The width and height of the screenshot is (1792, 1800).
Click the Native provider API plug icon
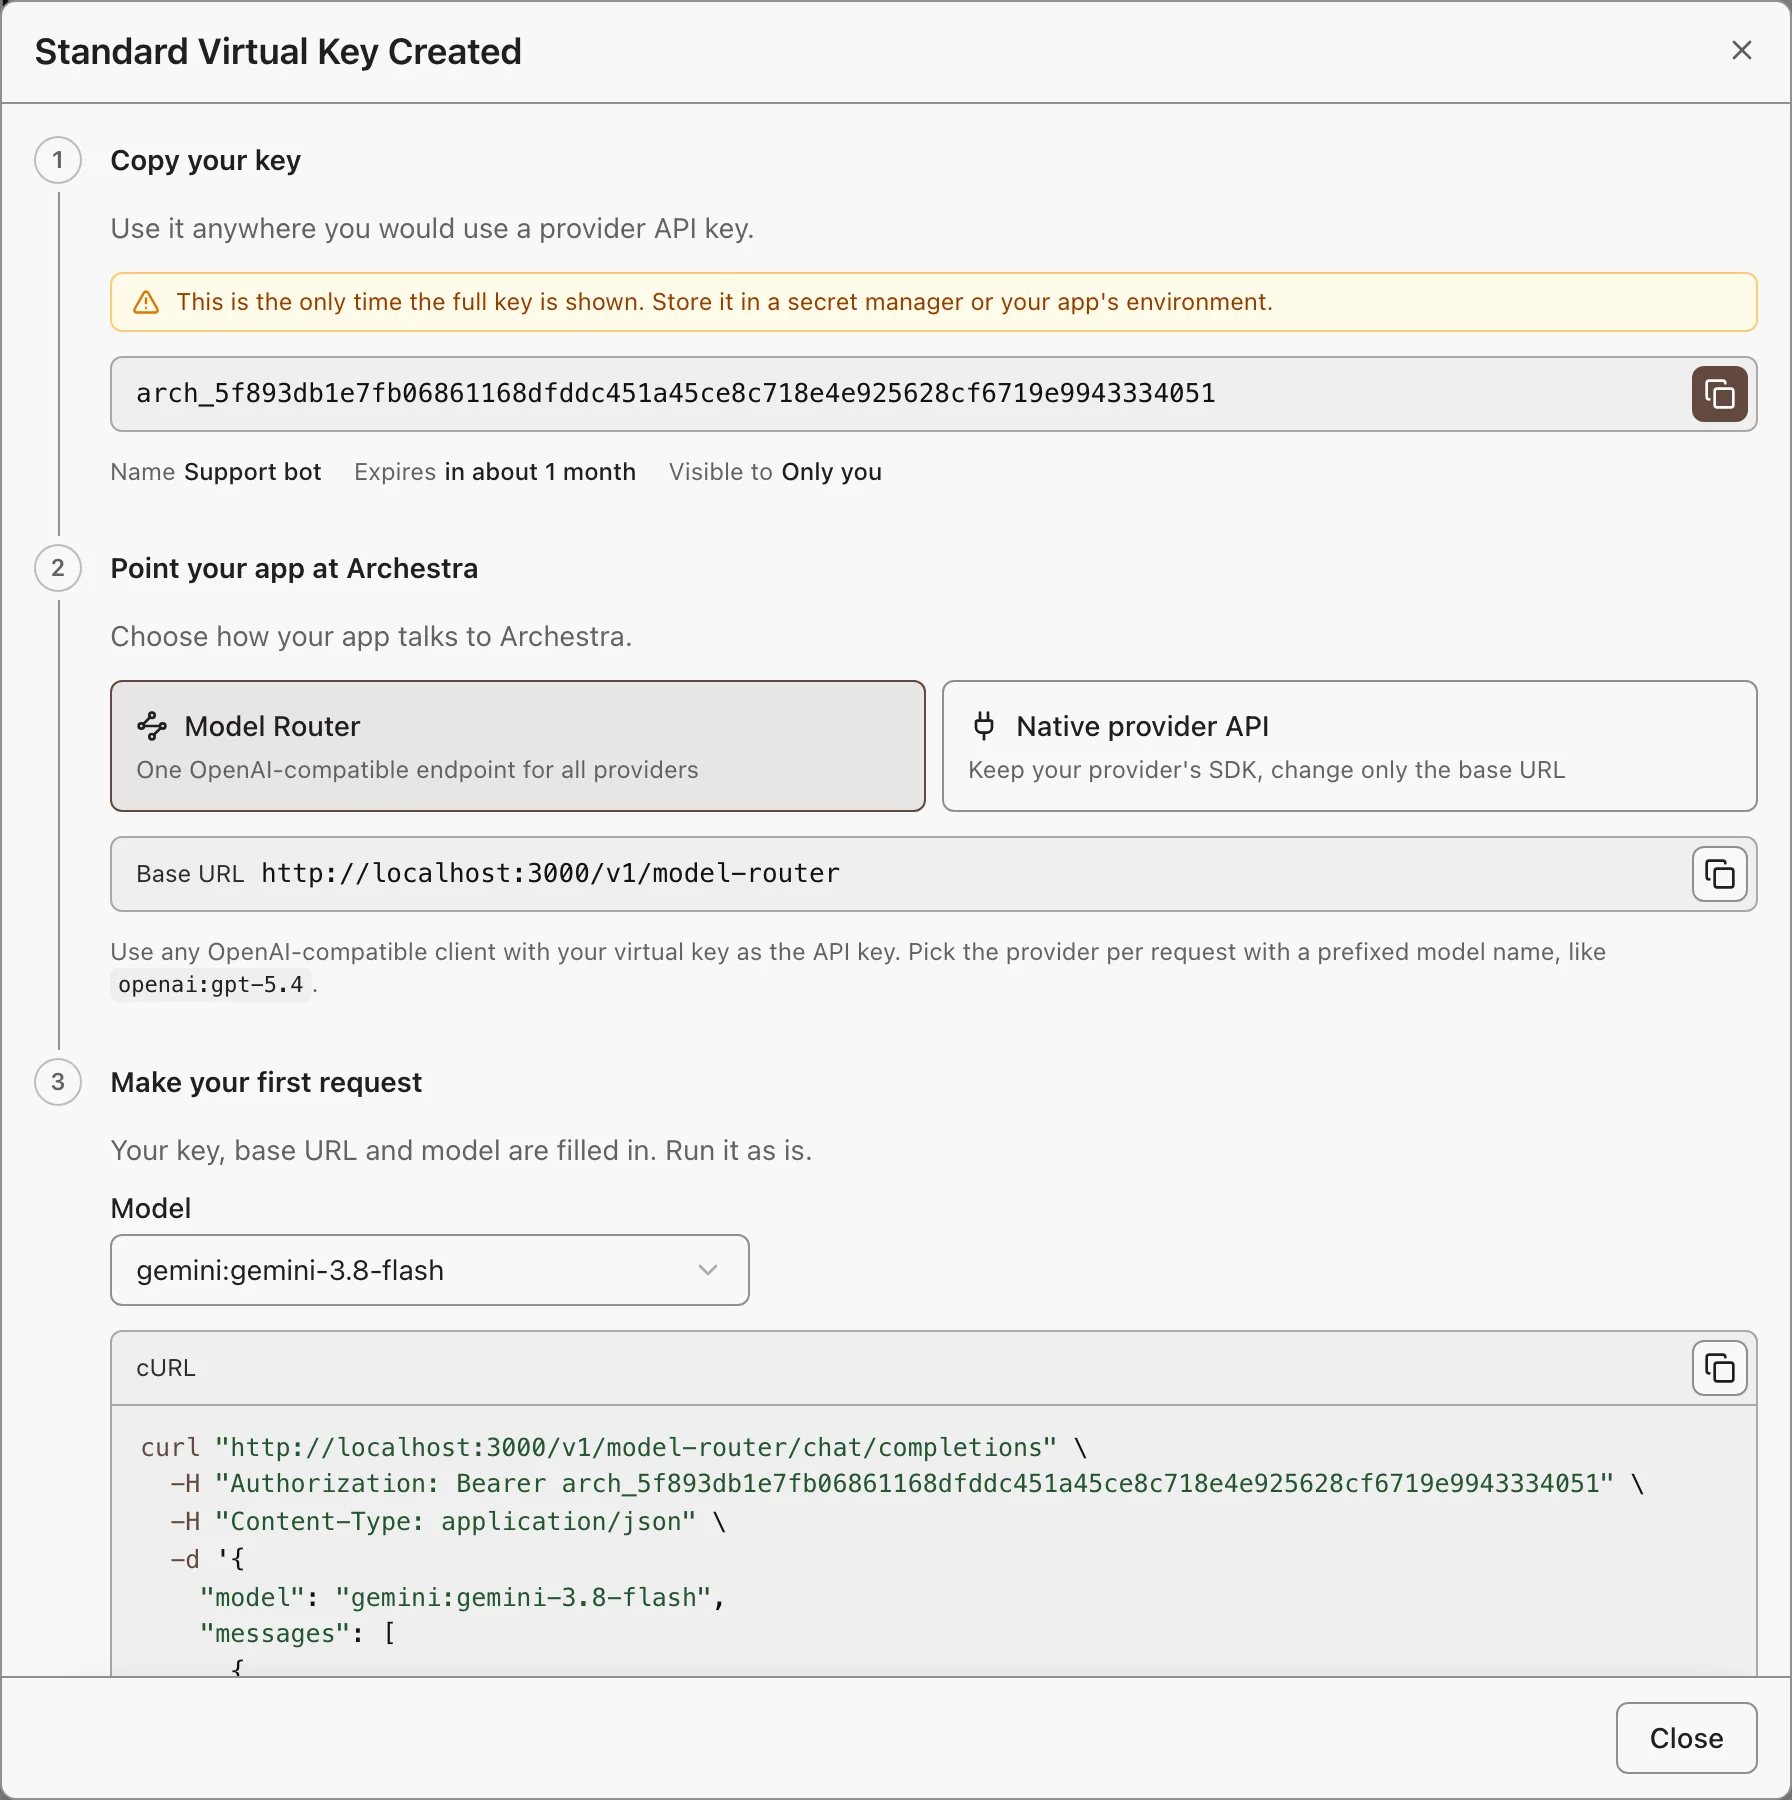point(984,726)
